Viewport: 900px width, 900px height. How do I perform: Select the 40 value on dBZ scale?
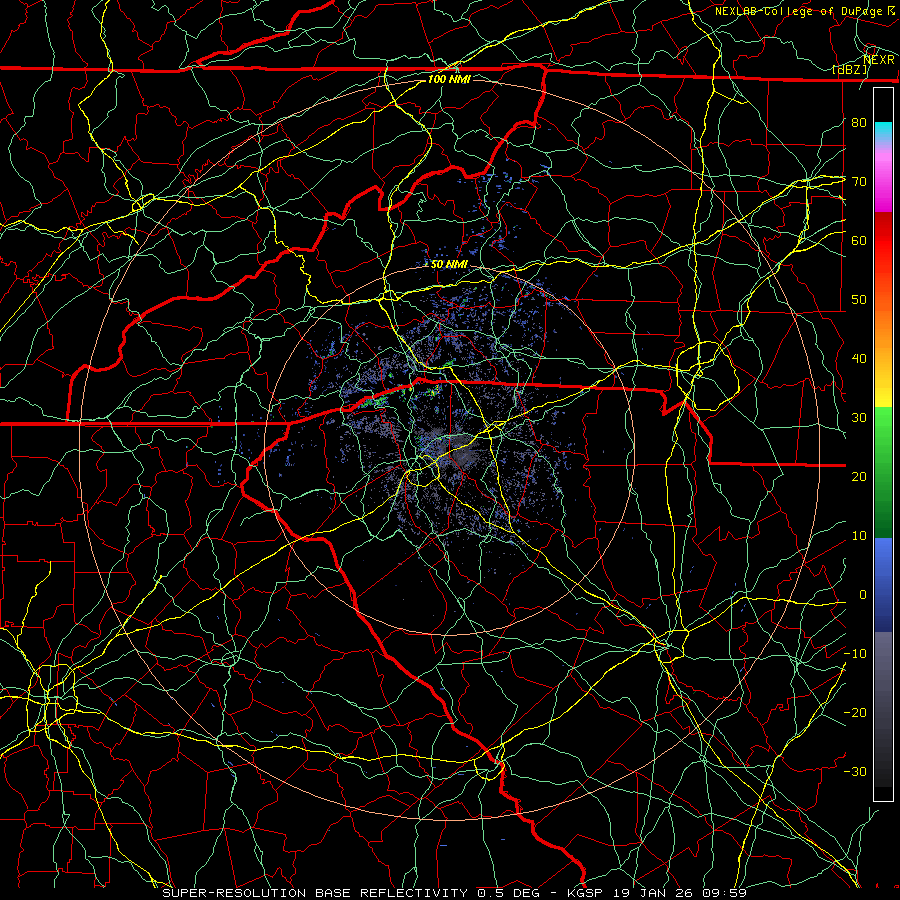click(x=859, y=359)
